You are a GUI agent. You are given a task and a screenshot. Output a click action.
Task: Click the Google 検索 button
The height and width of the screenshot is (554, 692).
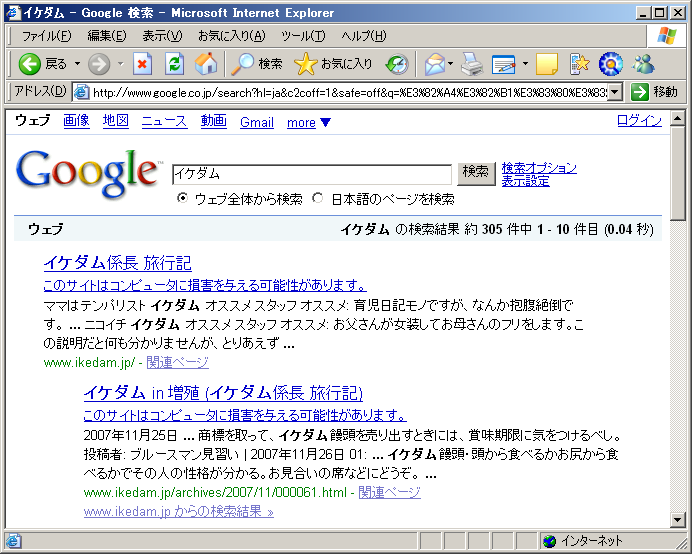point(476,174)
